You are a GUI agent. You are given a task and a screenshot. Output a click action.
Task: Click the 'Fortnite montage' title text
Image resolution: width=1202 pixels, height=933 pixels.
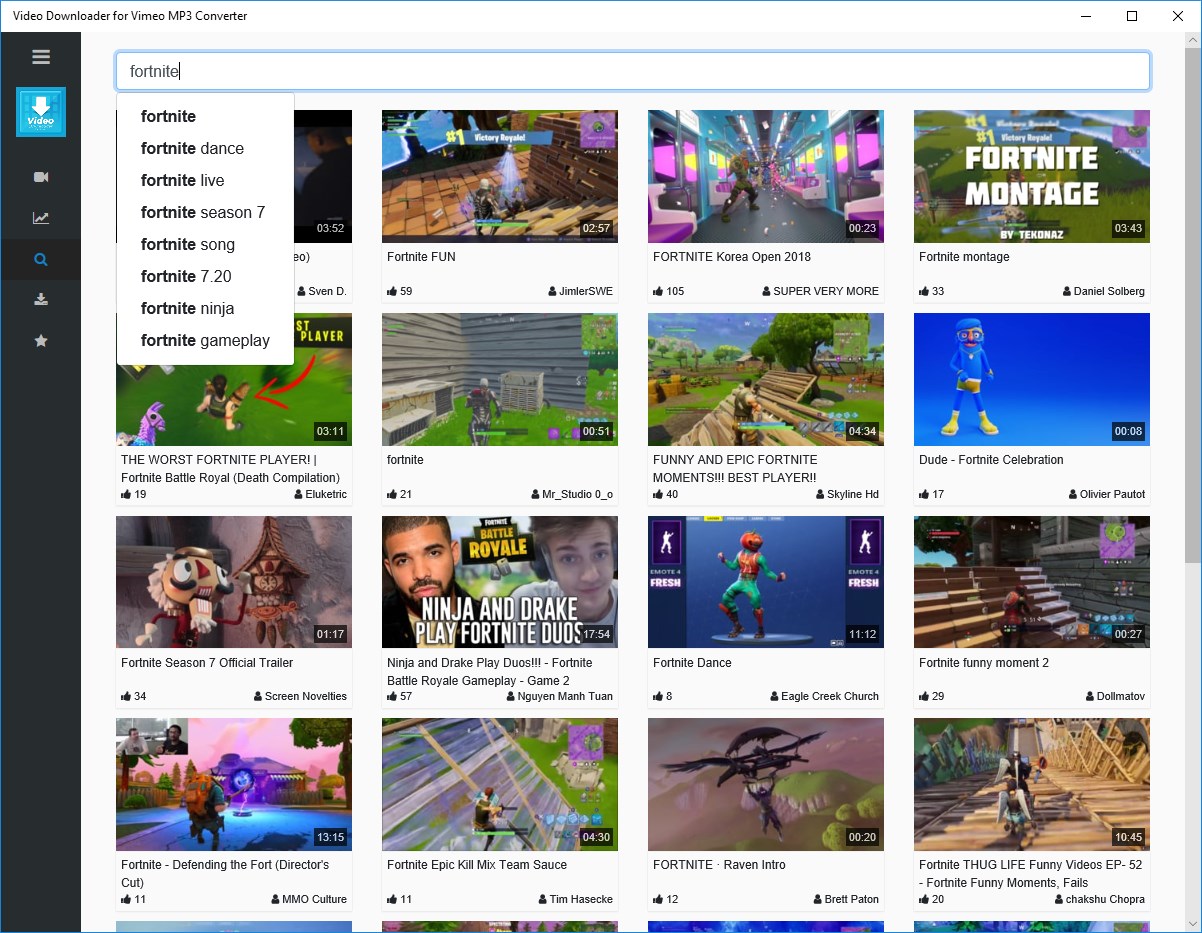[964, 257]
